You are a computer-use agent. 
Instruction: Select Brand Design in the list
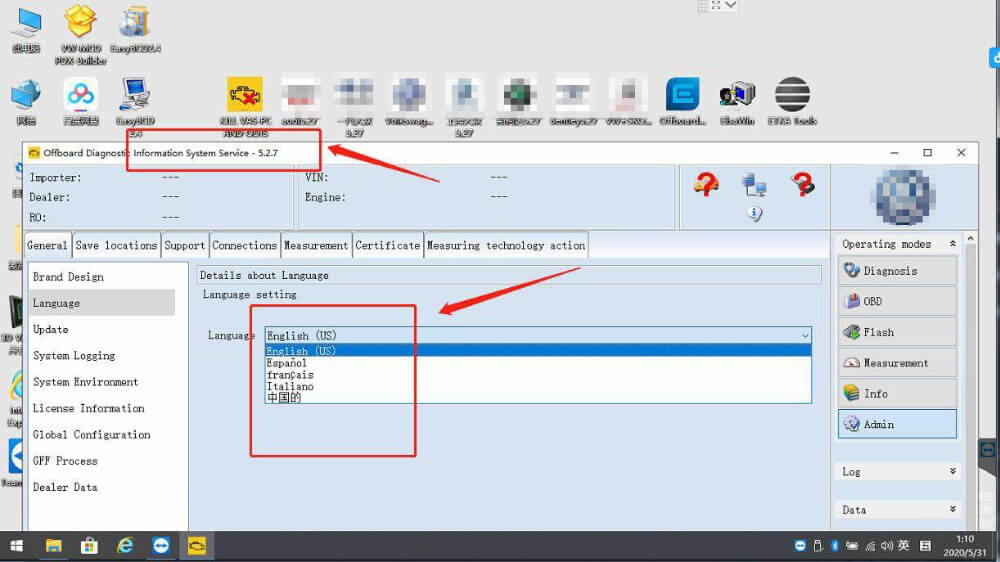tap(102, 277)
